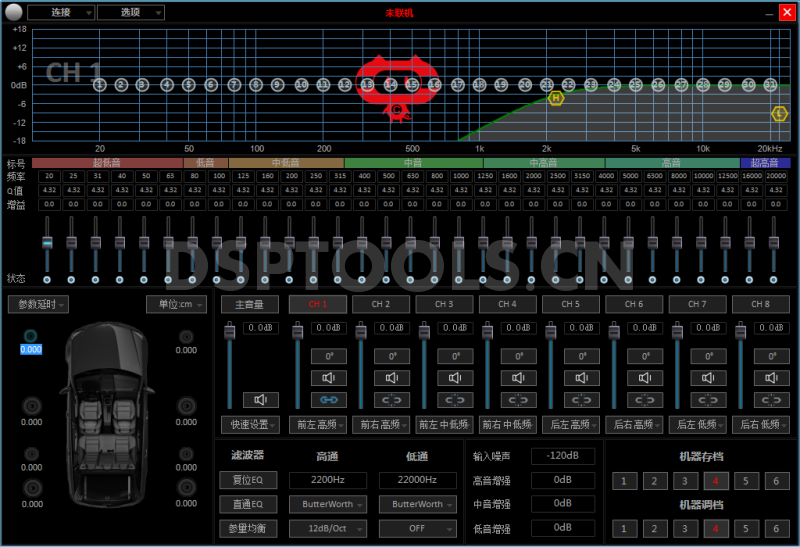Select the yellow L low-pass marker on graph
Viewport: 800px width, 547px height.
click(779, 114)
